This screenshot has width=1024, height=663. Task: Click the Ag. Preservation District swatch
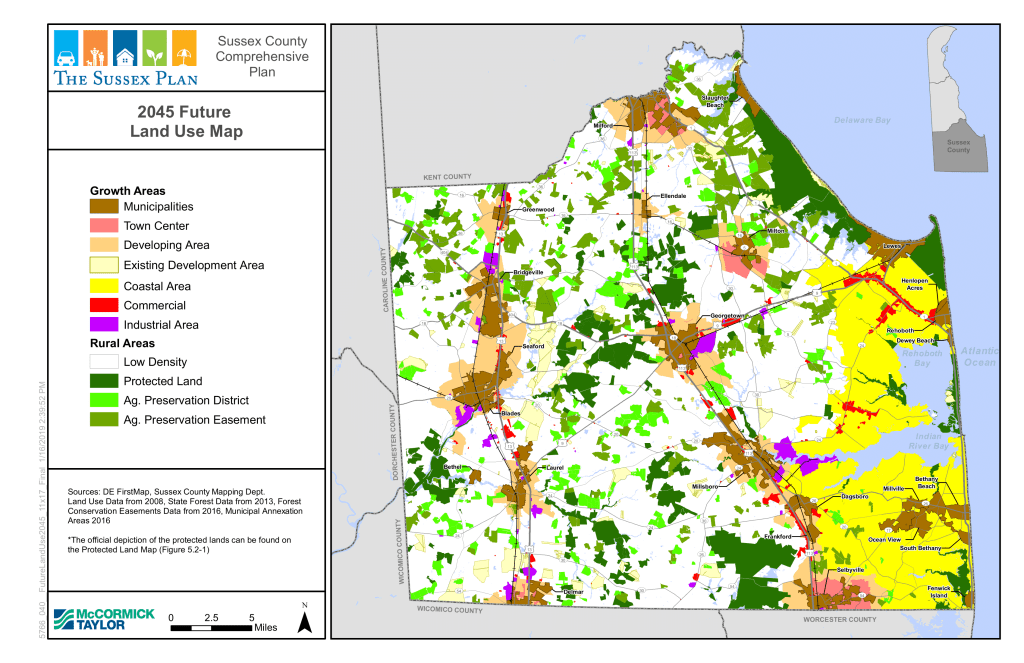pyautogui.click(x=103, y=400)
